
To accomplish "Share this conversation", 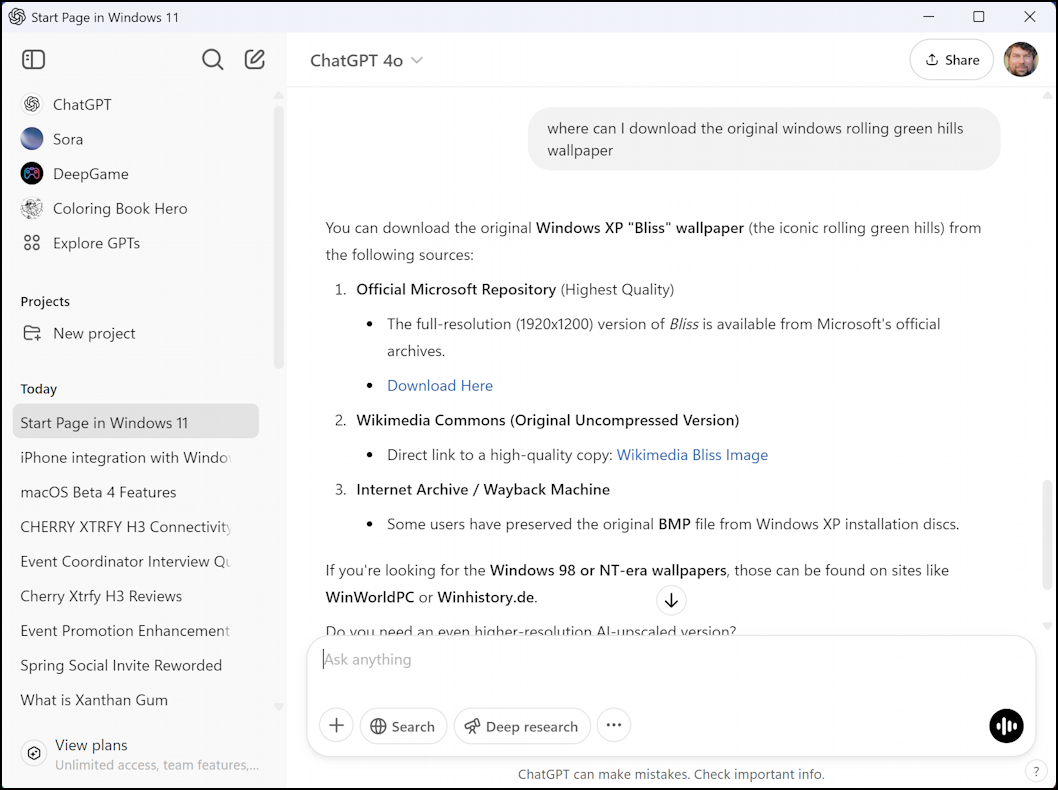I will pyautogui.click(x=951, y=60).
